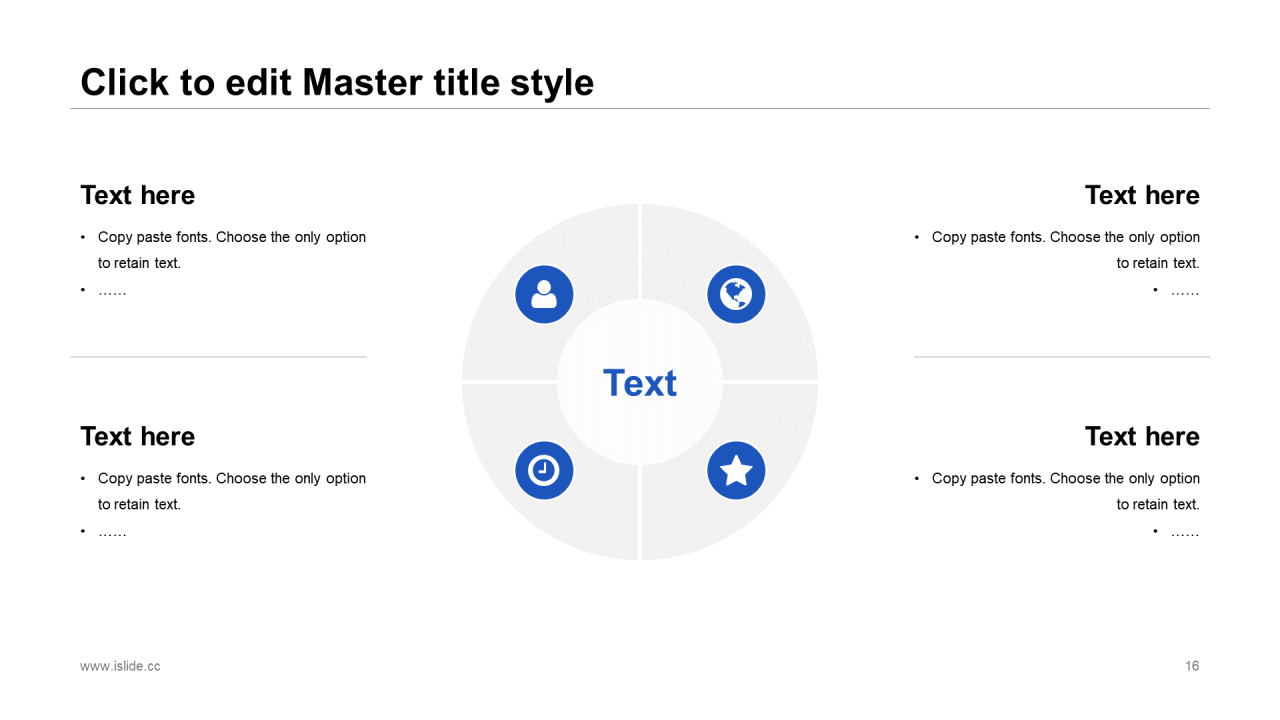The image size is (1280, 720).
Task: Click the star icon in the wheel
Action: 736,470
